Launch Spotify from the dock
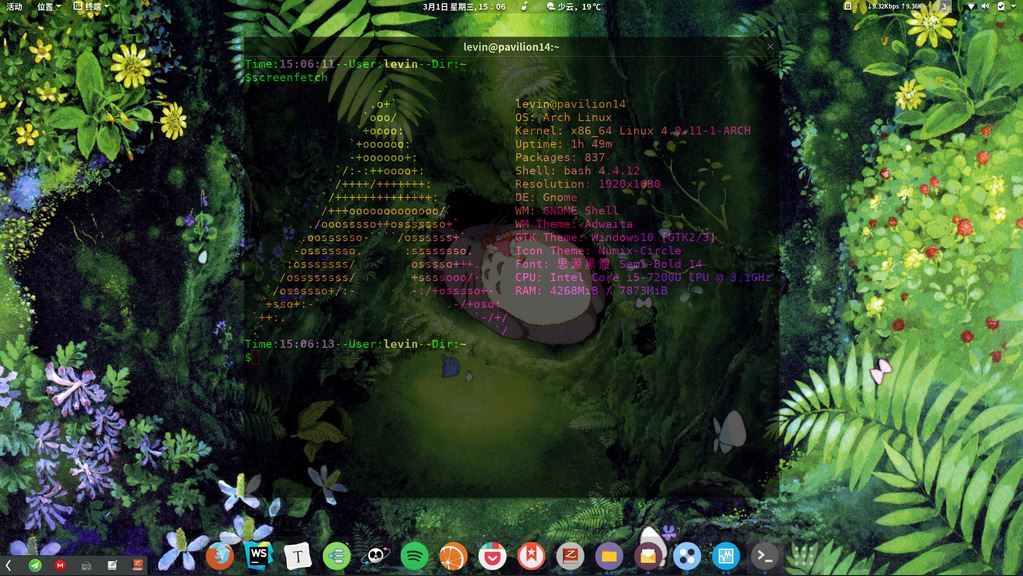Screen dimensions: 1023x576 click(414, 556)
